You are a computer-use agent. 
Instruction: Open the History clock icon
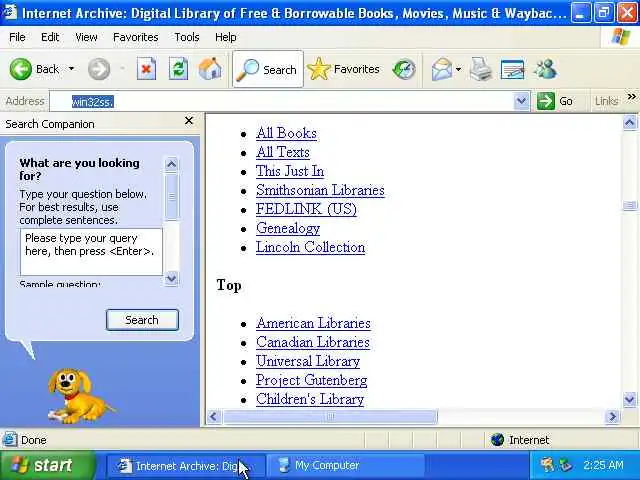(x=404, y=69)
